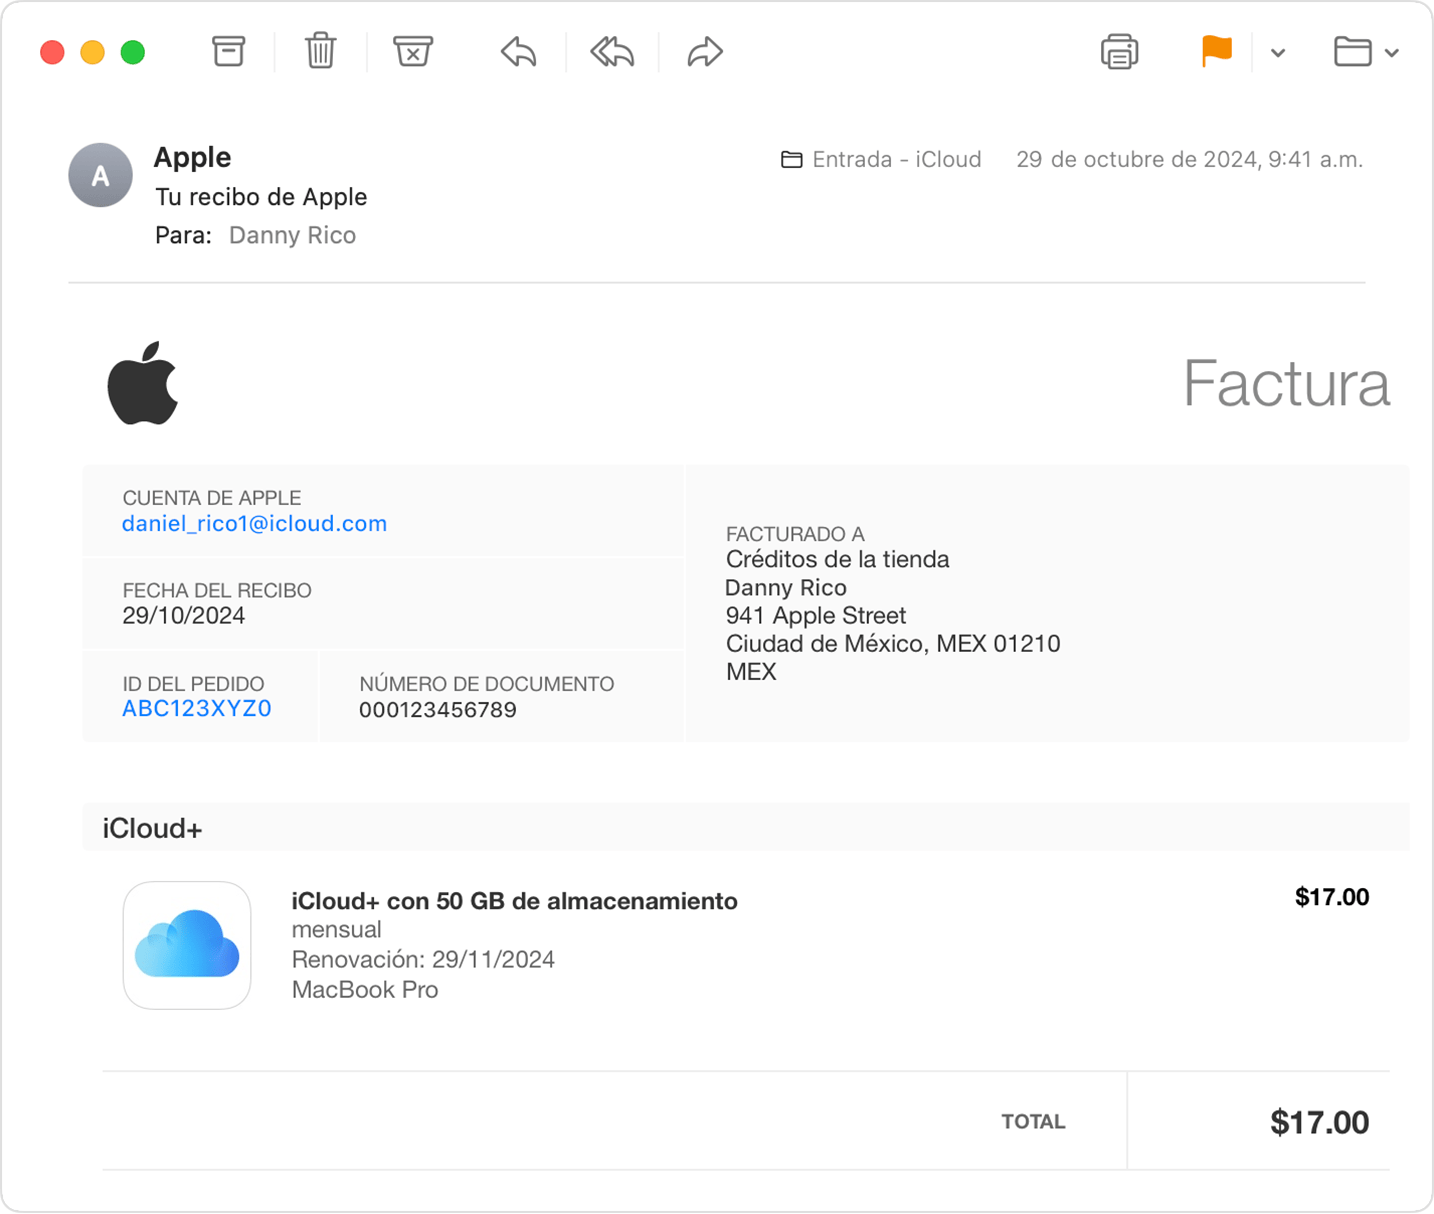
Task: Expand the folder selection chevron
Action: coord(1392,53)
